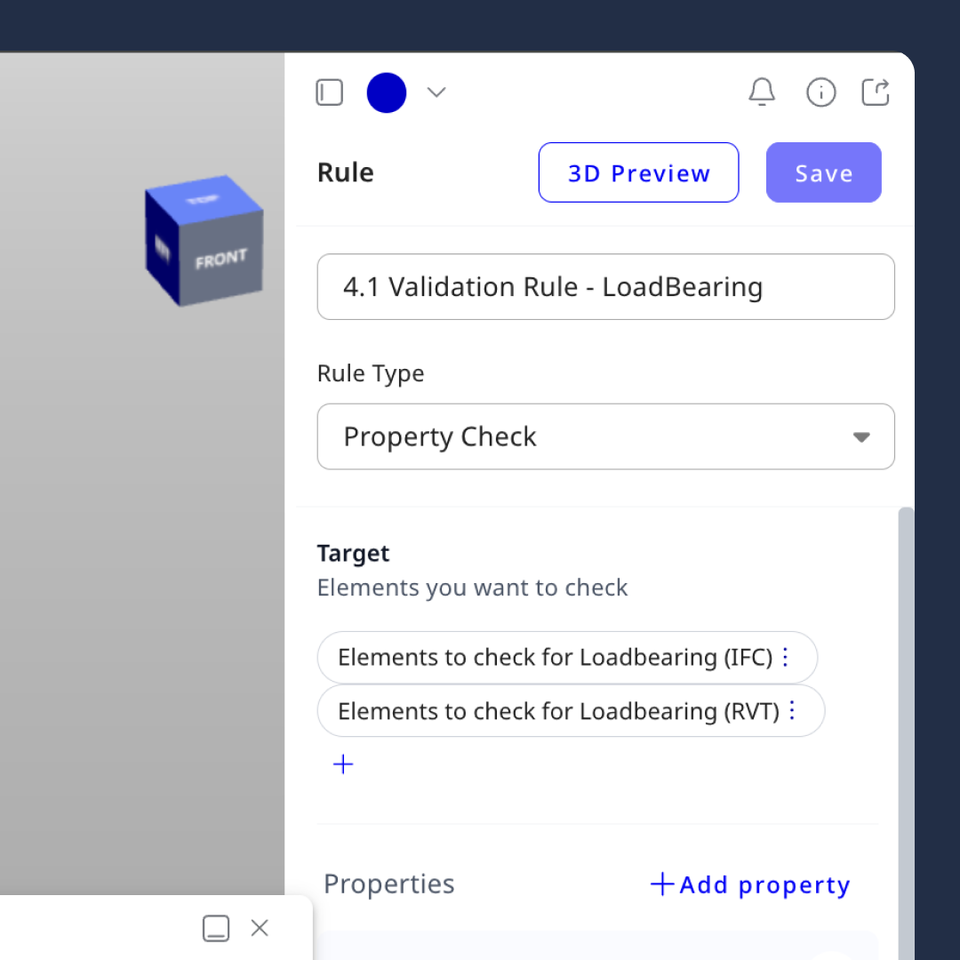The image size is (960, 960).
Task: Open options menu on the IFC target pill
Action: [786, 657]
